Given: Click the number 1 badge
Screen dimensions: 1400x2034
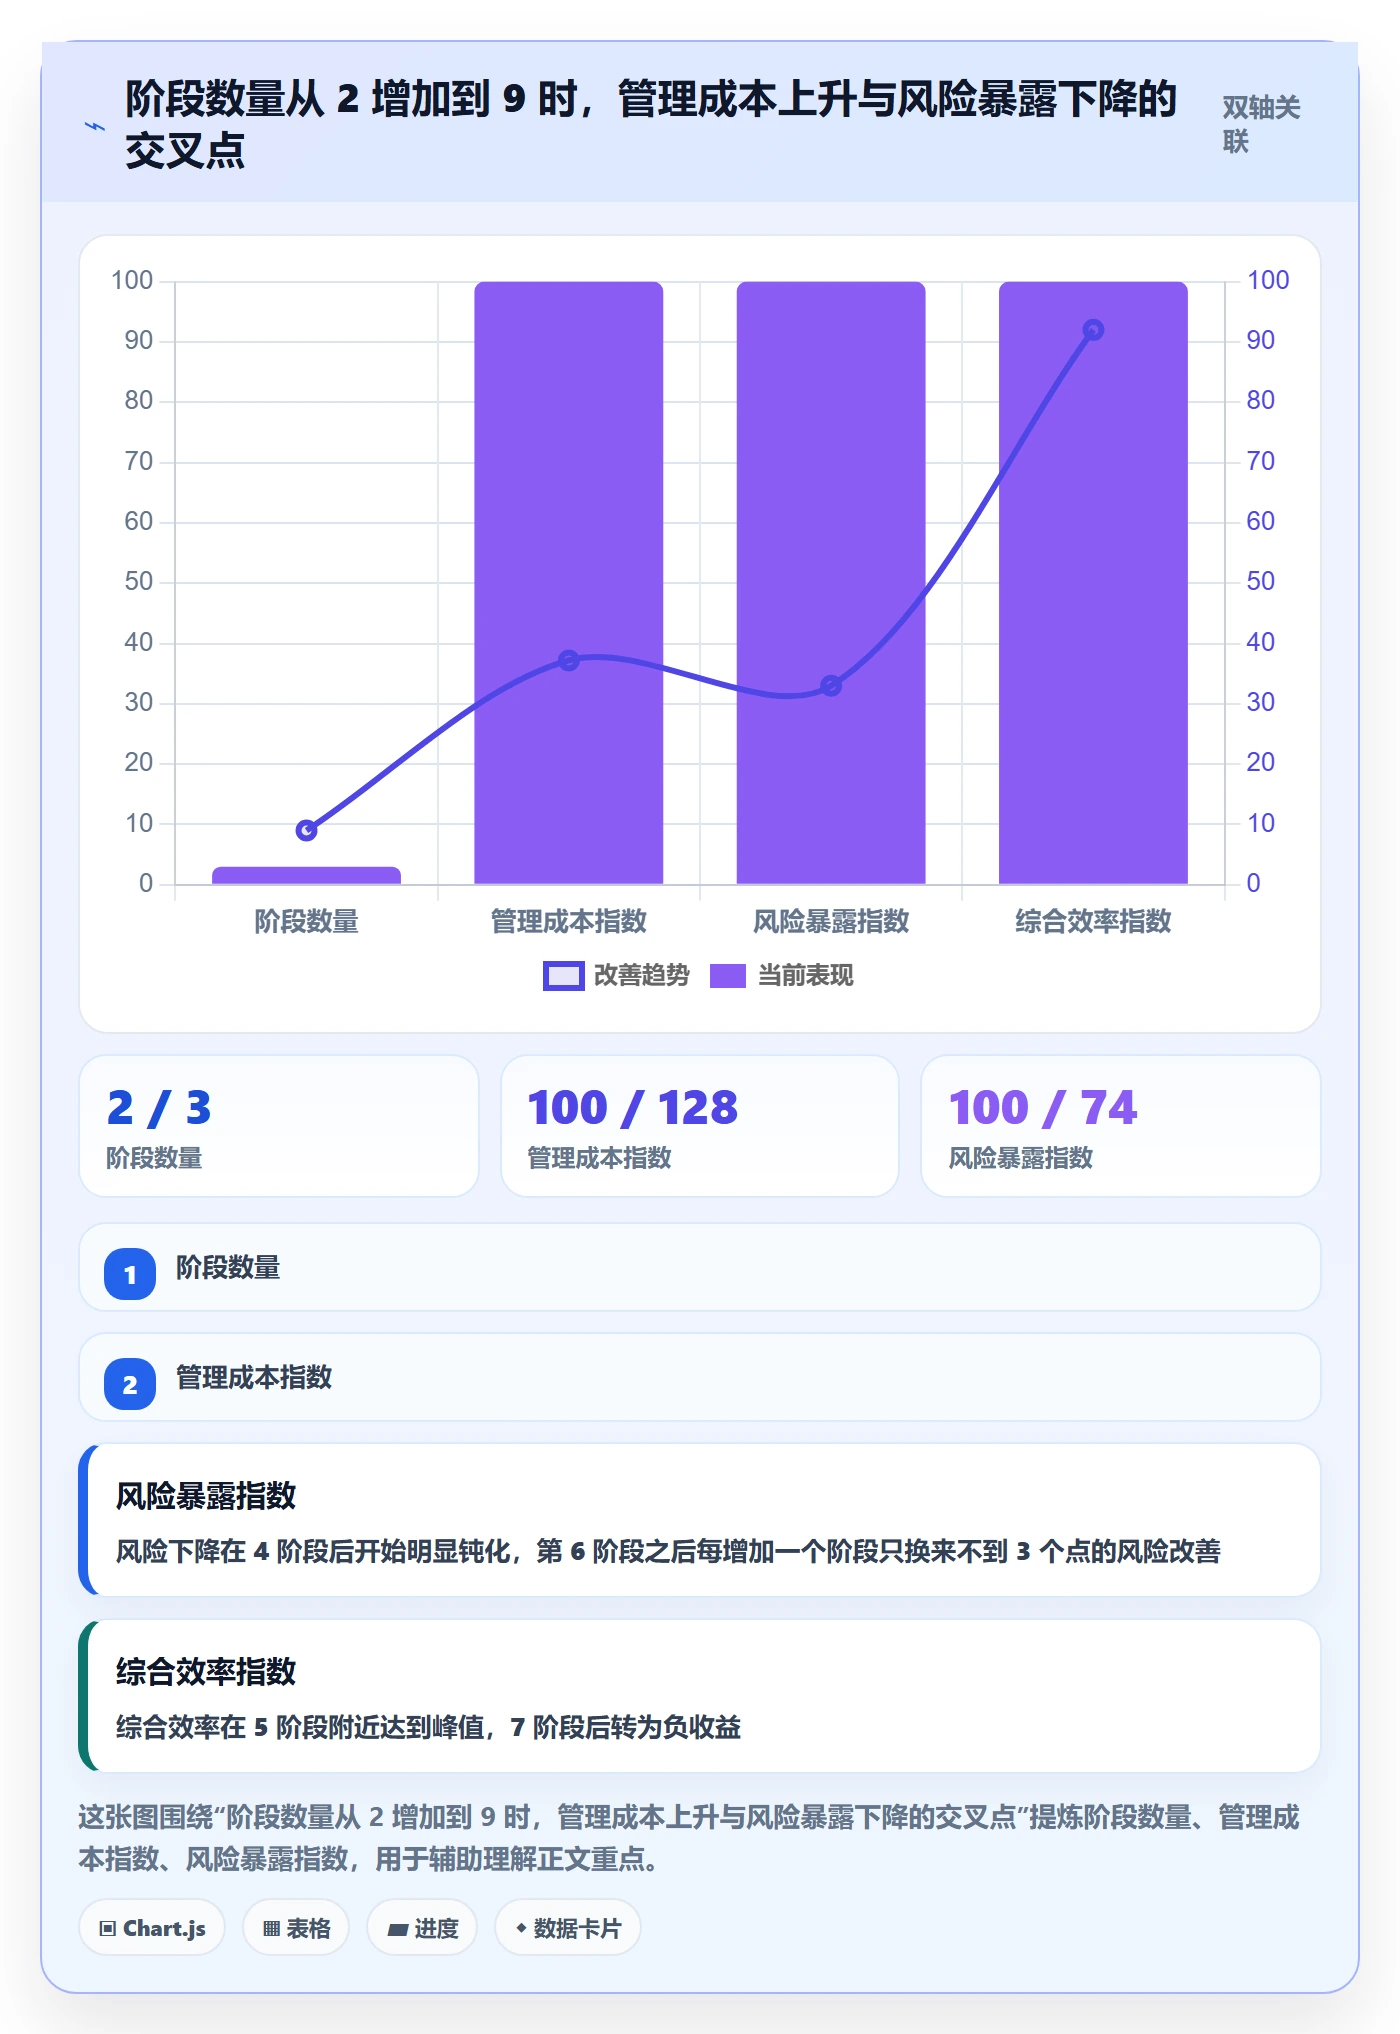Looking at the screenshot, I should 130,1274.
